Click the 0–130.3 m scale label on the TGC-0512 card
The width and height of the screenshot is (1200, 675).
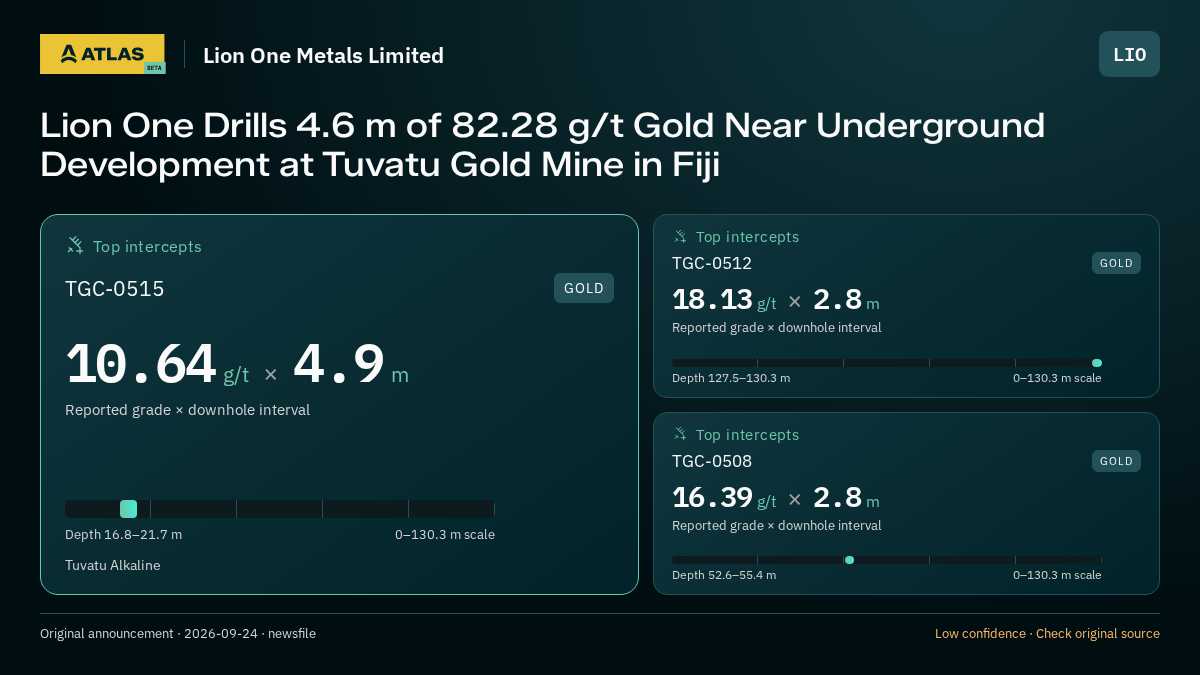(1057, 378)
